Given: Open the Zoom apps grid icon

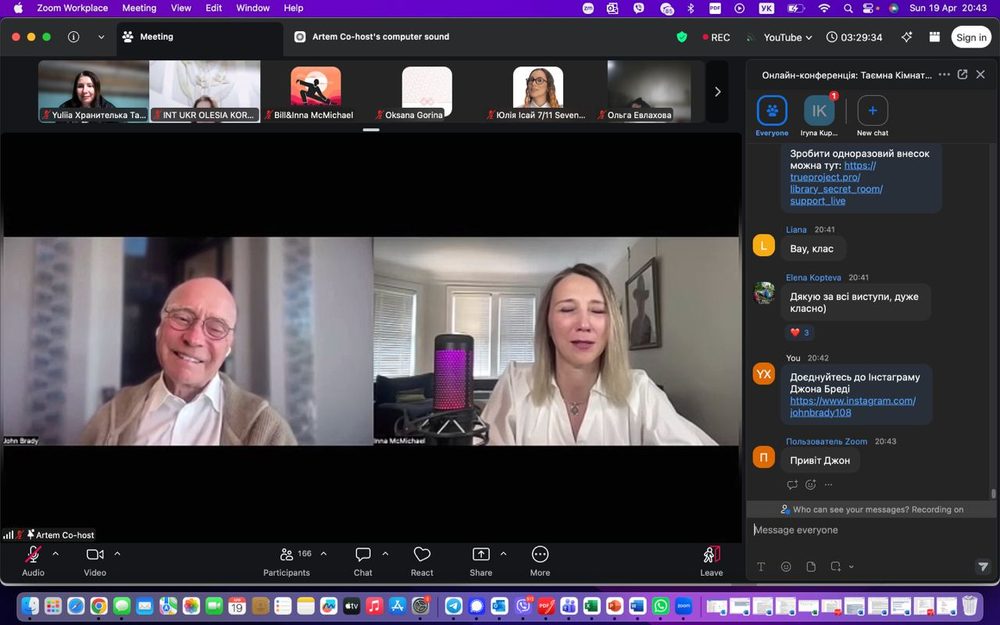Looking at the screenshot, I should click(934, 37).
